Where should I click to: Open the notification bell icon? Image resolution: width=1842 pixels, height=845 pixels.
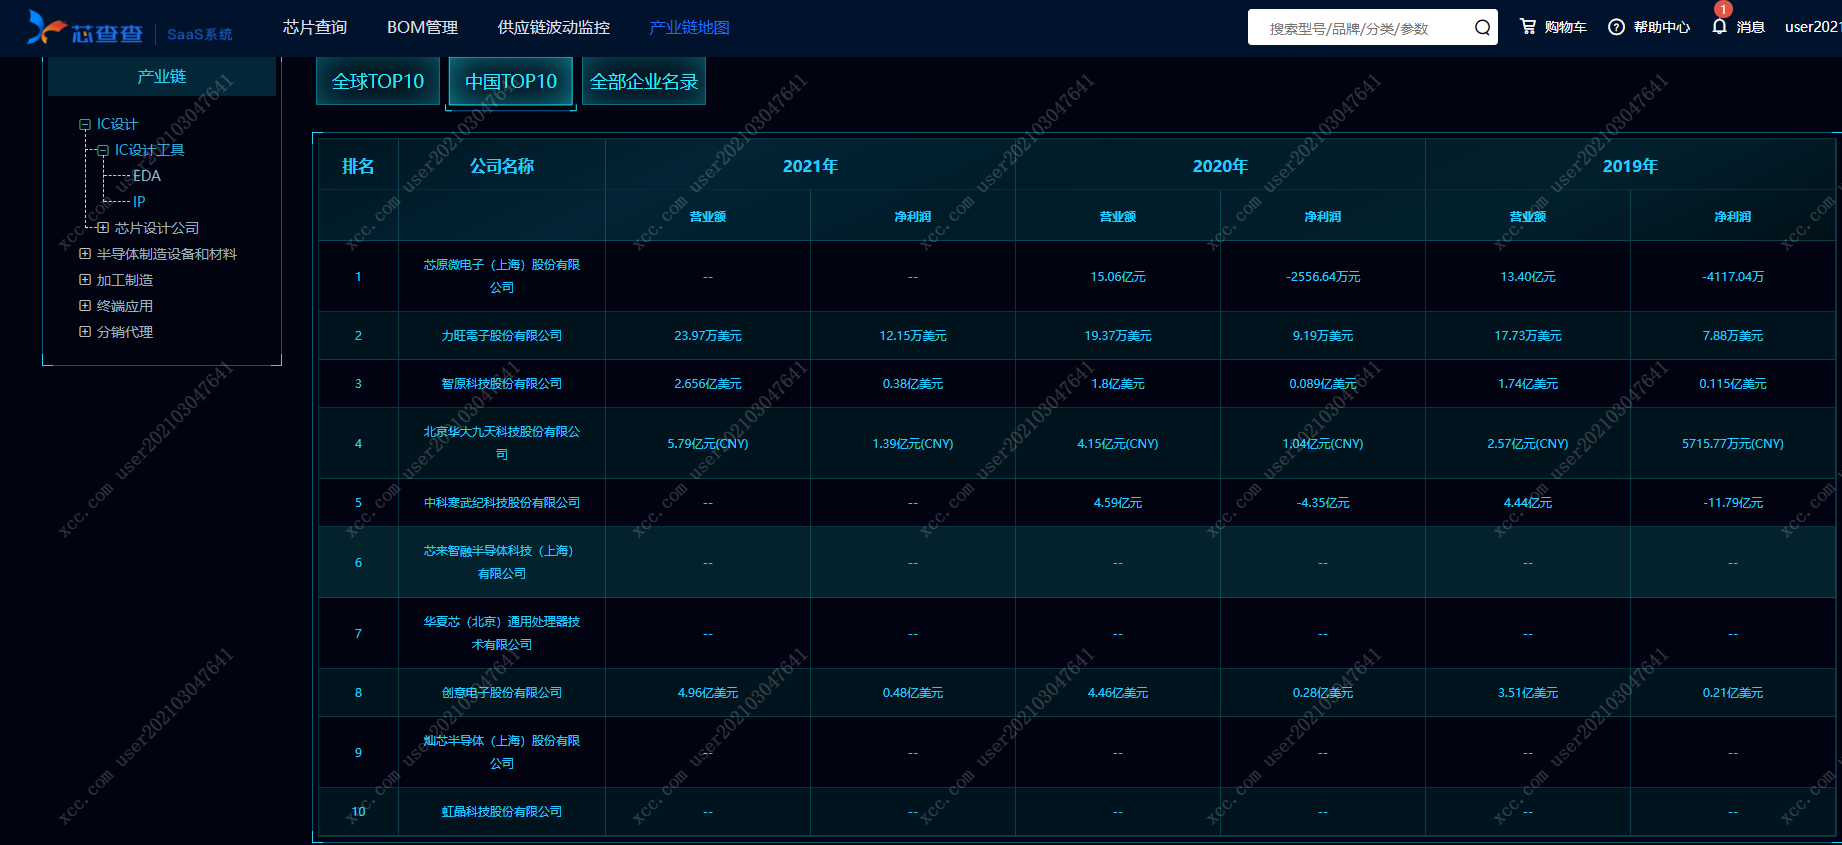tap(1719, 27)
